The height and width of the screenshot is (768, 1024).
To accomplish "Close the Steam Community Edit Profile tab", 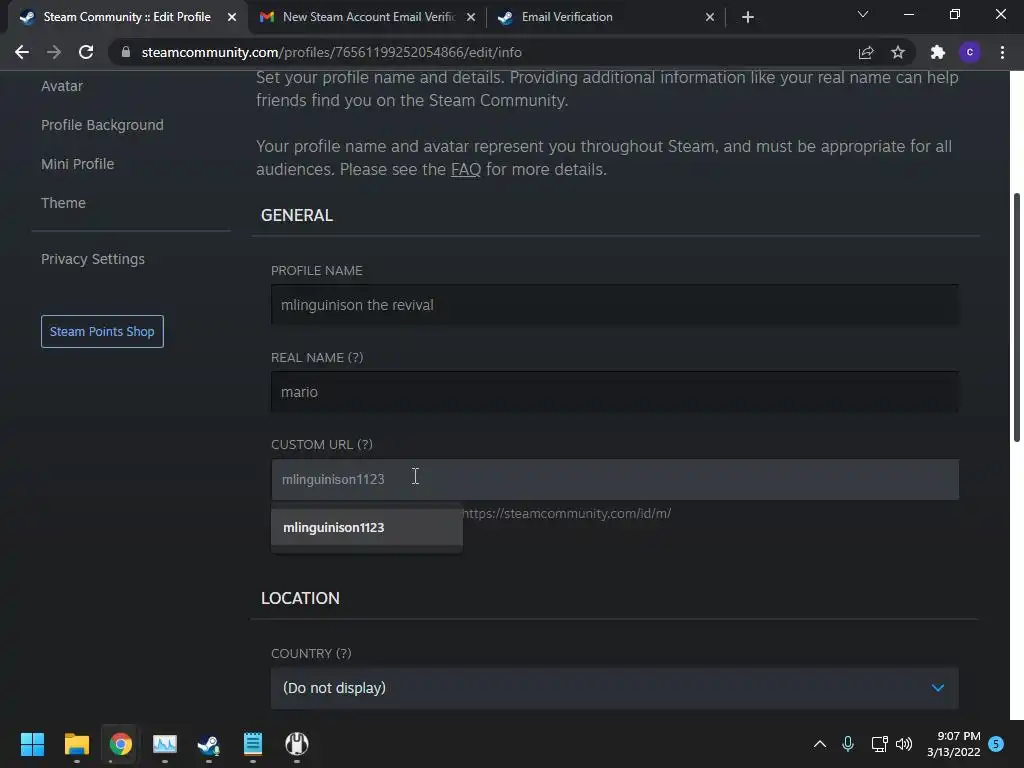I will (x=232, y=17).
